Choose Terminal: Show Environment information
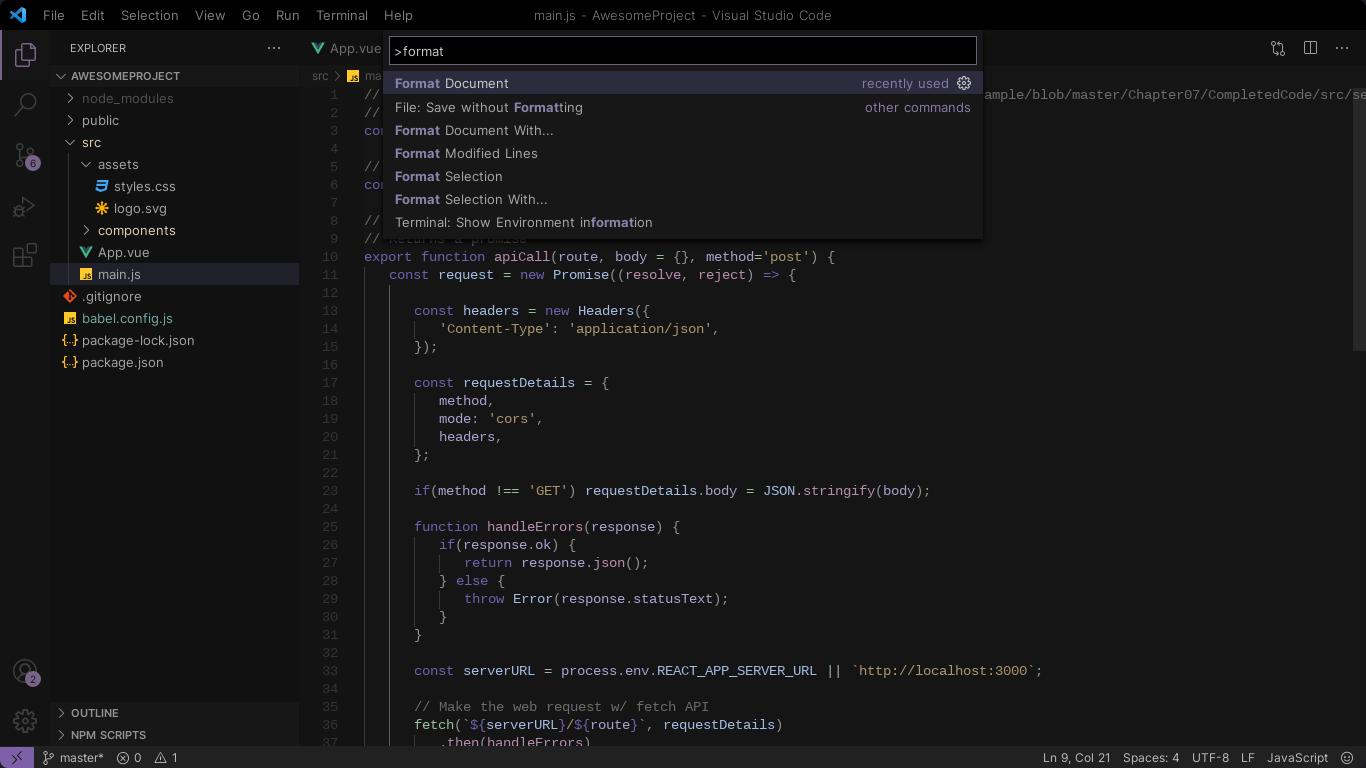This screenshot has width=1366, height=768. click(x=683, y=222)
